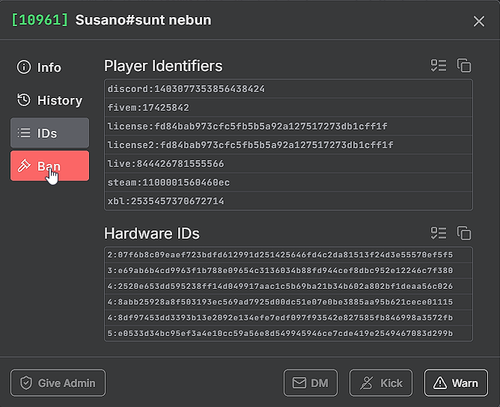Warn the player

pos(456,383)
